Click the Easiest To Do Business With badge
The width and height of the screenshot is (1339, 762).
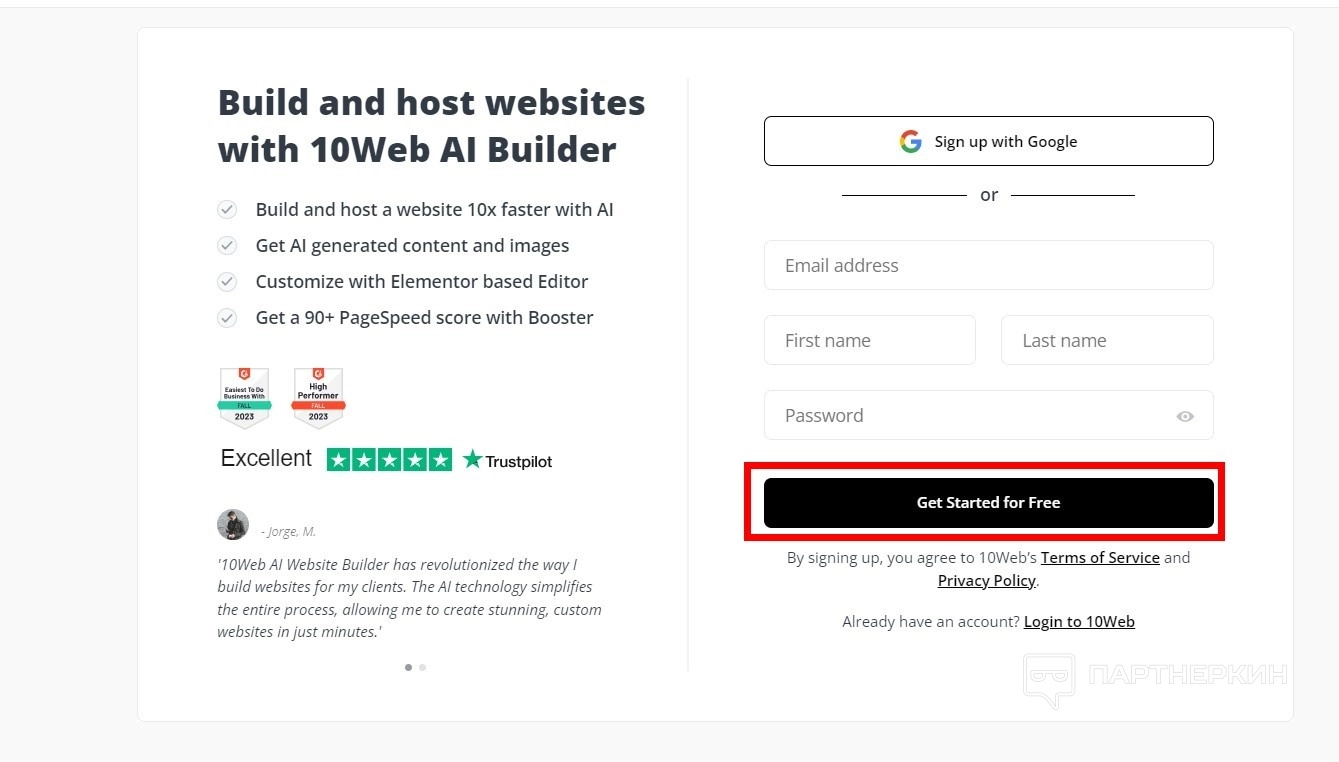[244, 398]
